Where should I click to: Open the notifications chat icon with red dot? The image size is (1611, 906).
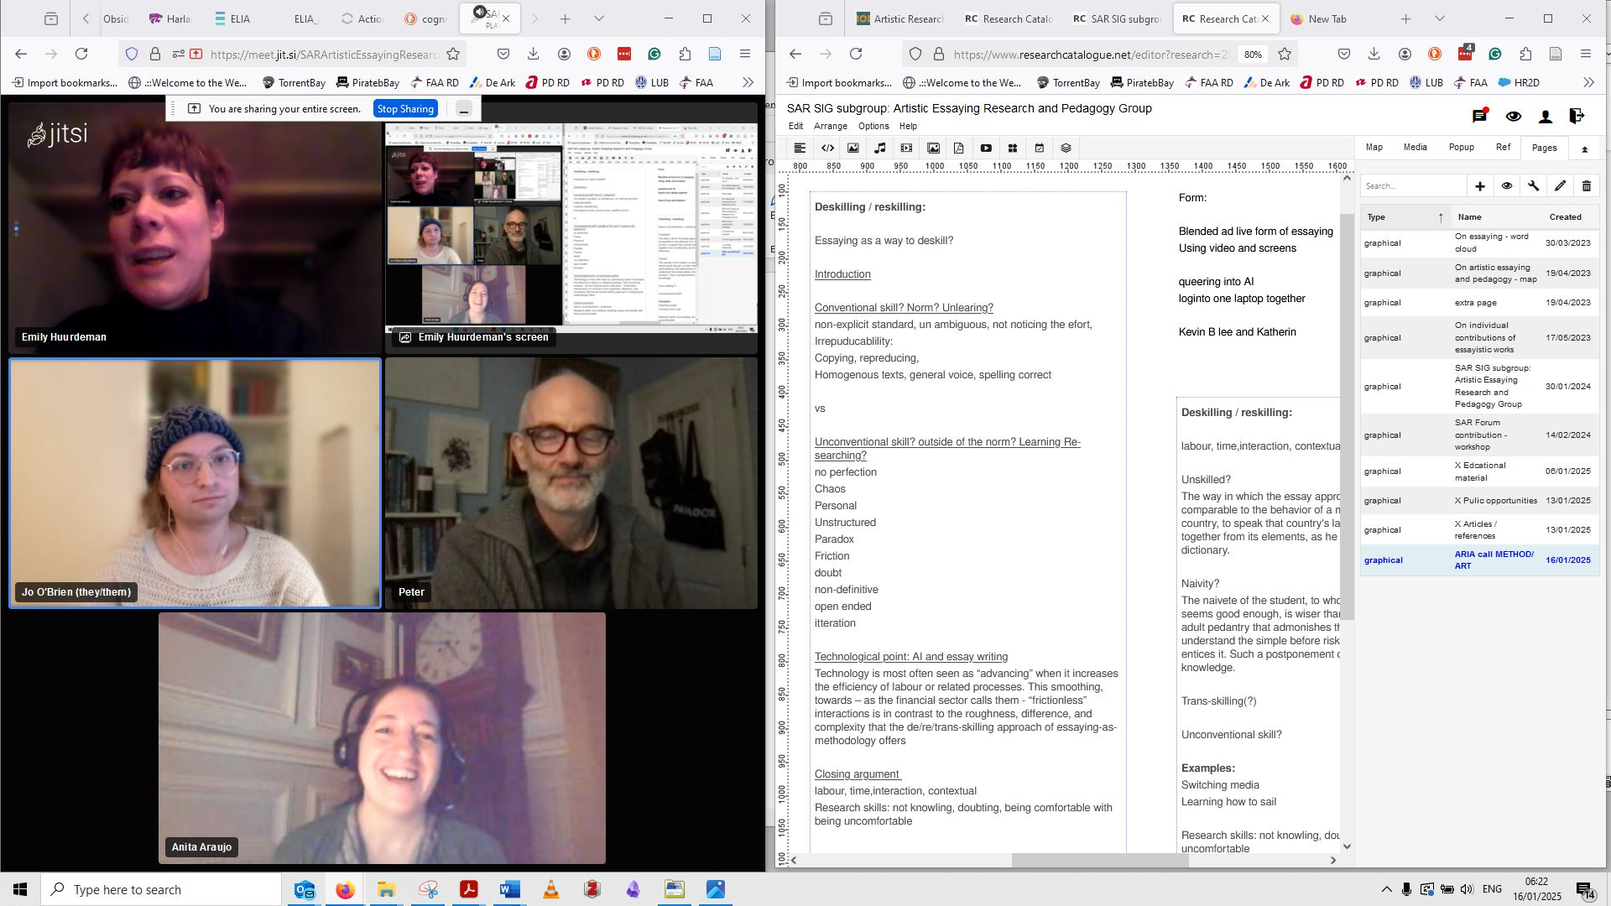click(1480, 117)
